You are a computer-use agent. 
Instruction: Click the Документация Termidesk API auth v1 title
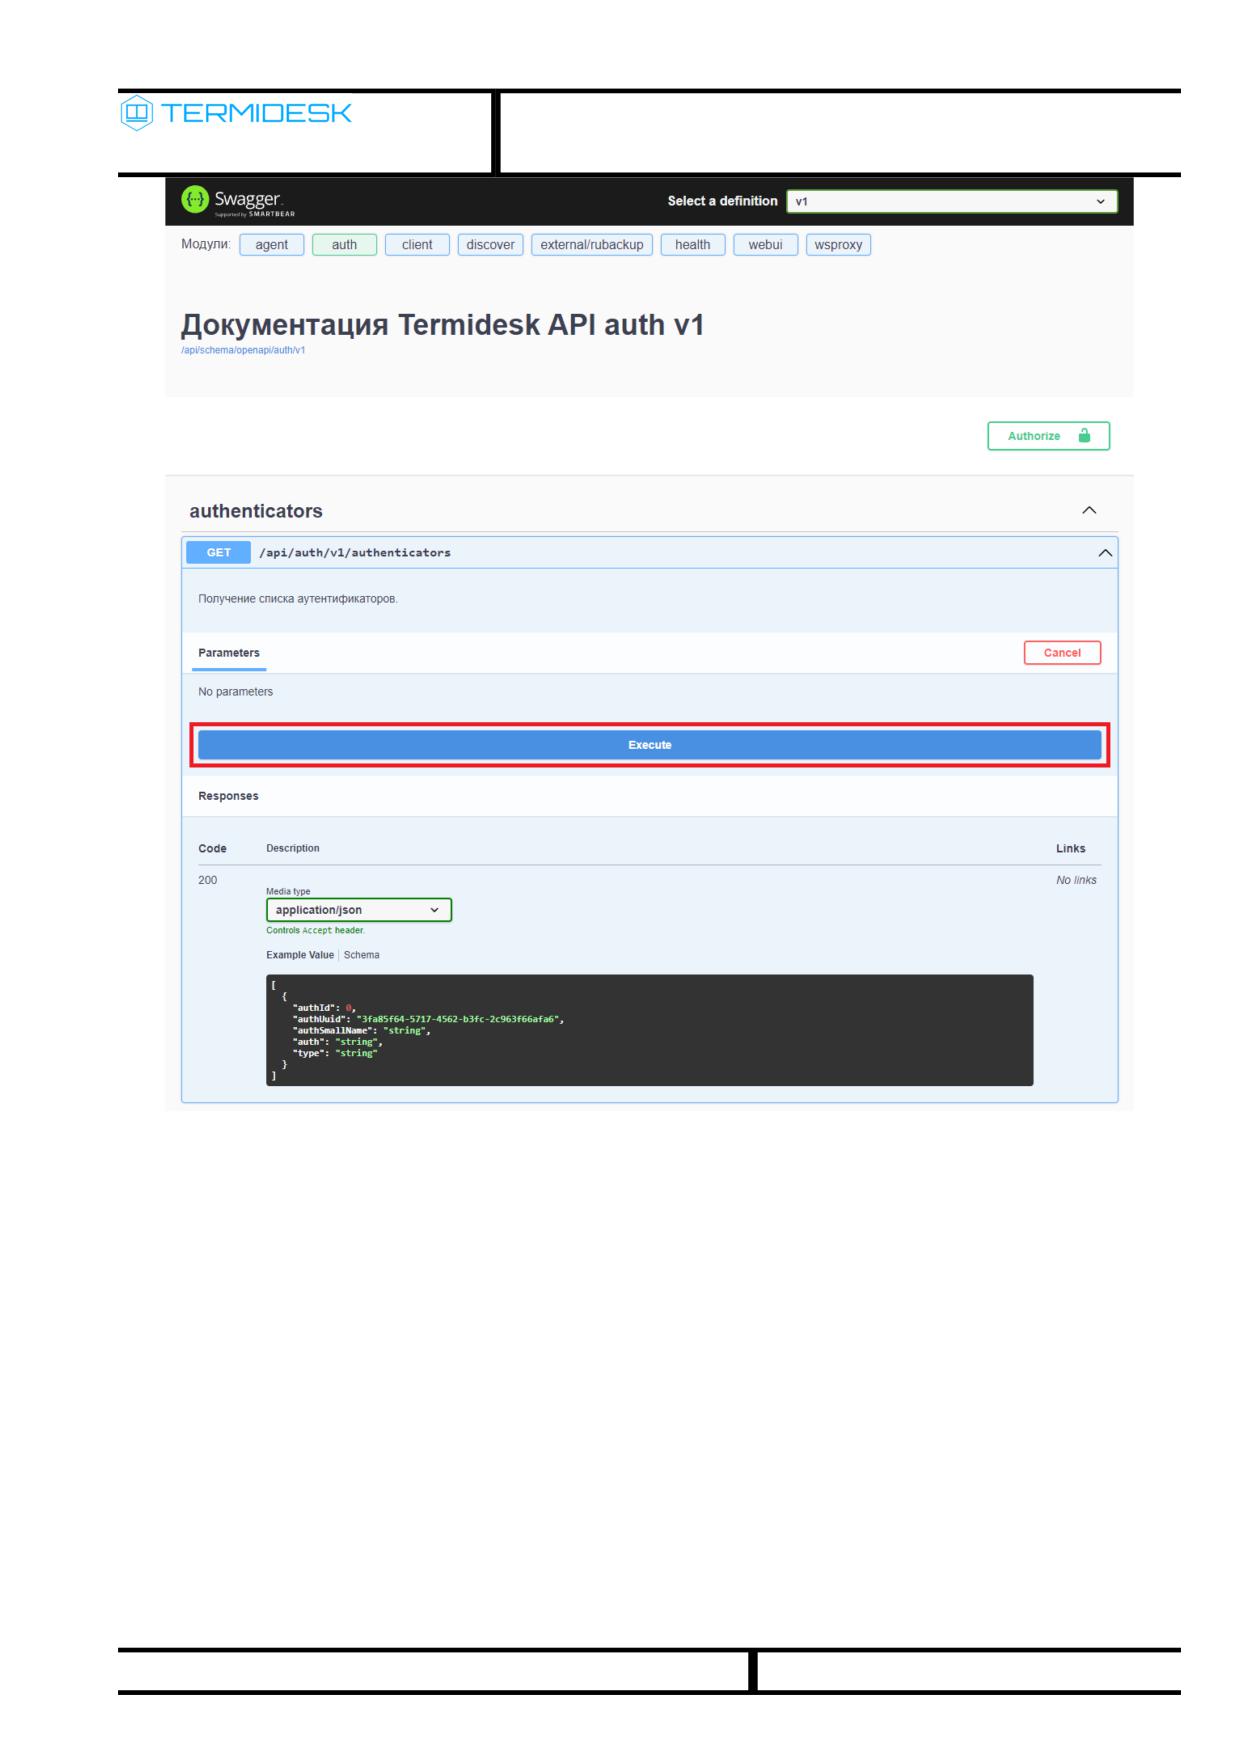tap(442, 325)
